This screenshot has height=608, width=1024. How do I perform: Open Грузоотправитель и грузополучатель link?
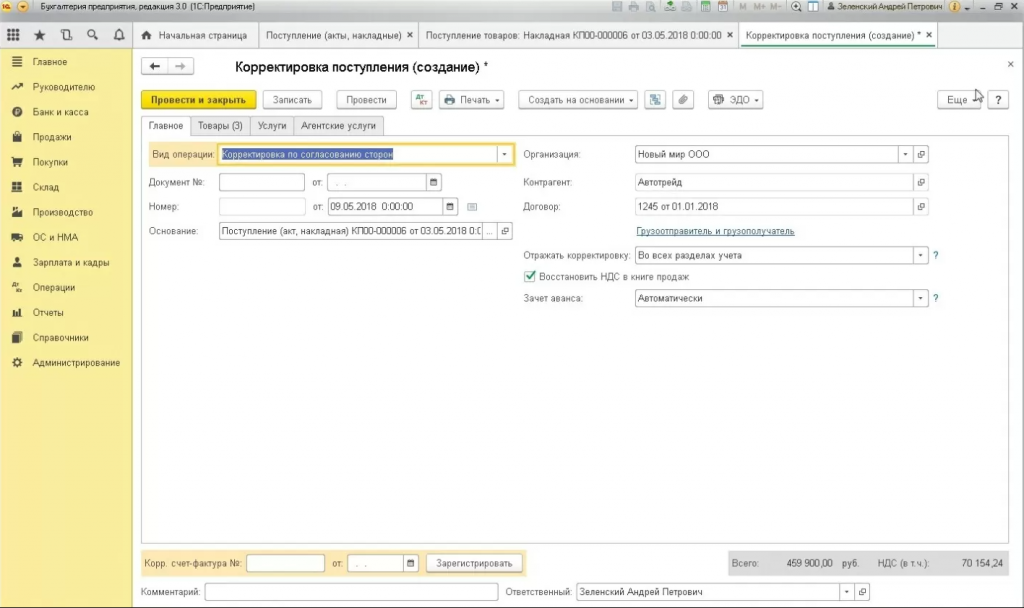click(x=715, y=231)
